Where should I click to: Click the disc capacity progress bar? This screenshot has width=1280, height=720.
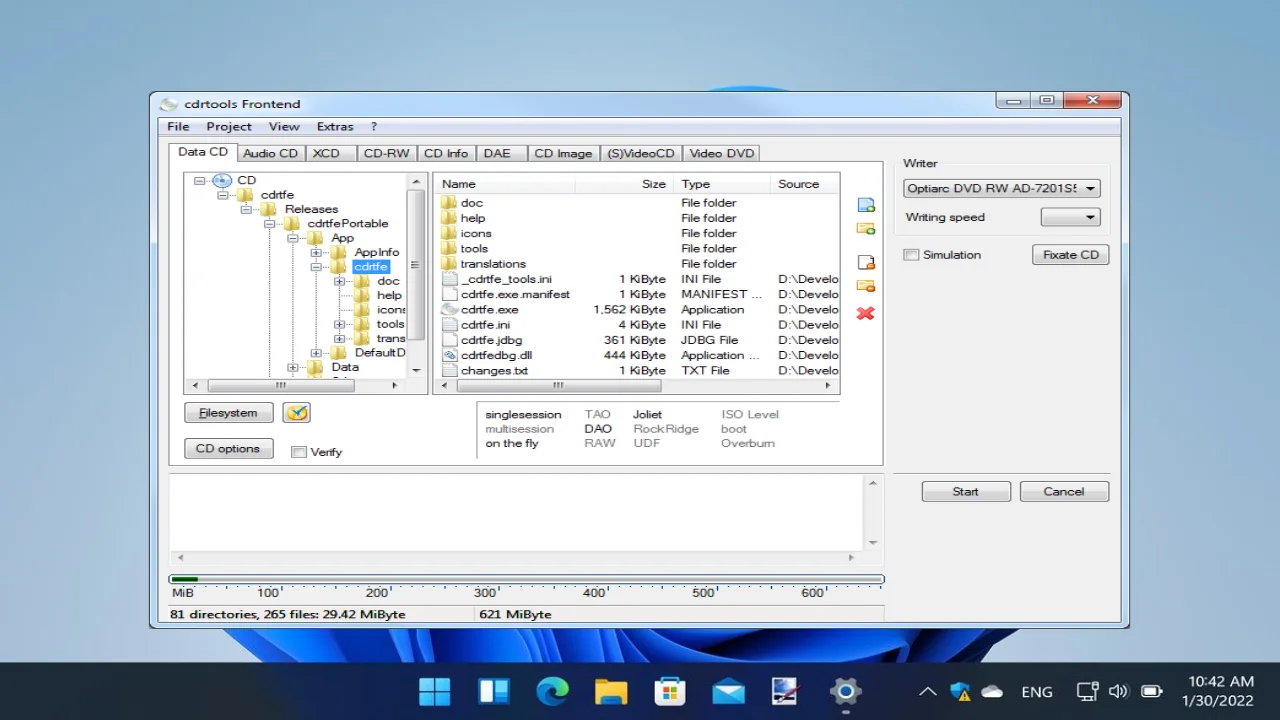(526, 579)
